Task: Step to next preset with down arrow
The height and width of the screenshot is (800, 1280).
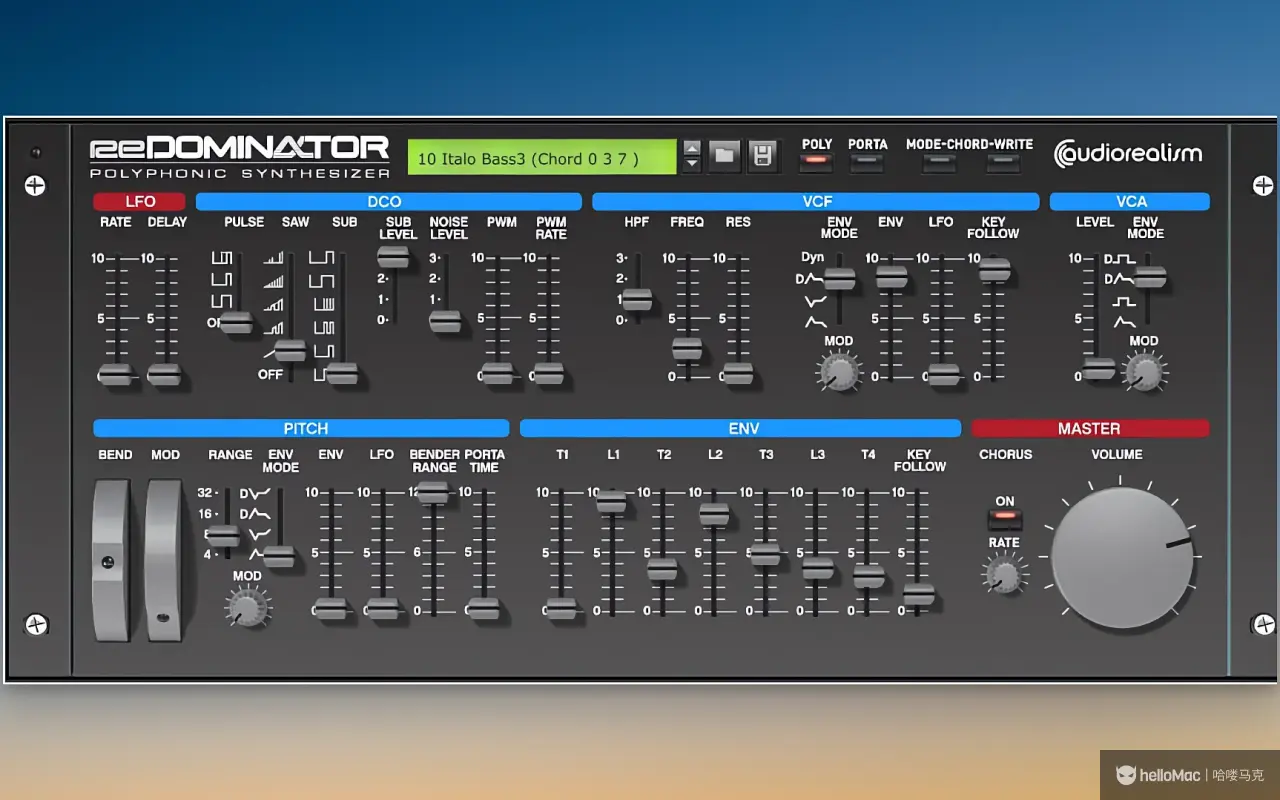Action: 692,164
